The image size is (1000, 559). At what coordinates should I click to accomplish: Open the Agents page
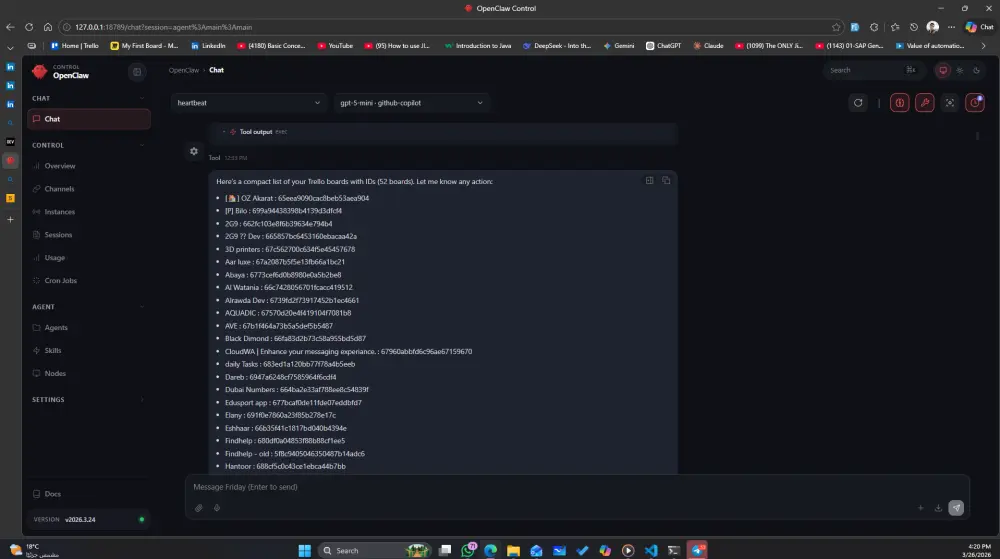pyautogui.click(x=56, y=328)
